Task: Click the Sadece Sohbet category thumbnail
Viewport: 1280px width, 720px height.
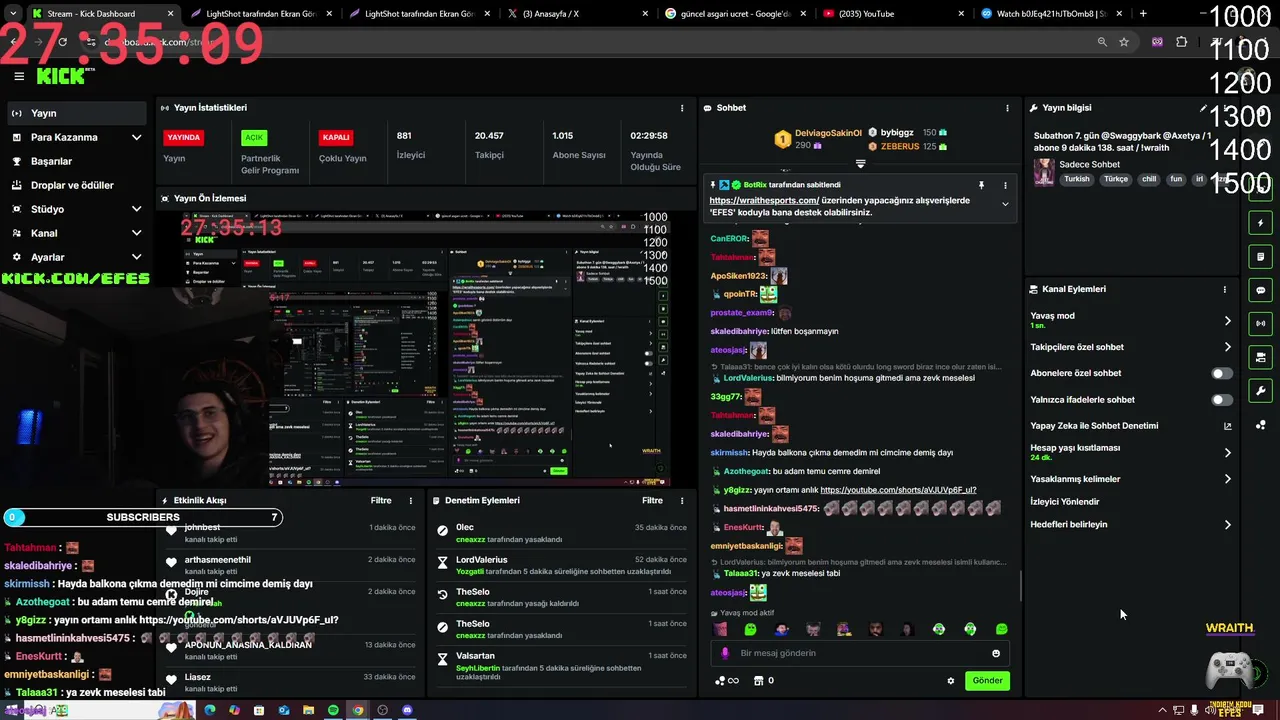Action: (1044, 172)
